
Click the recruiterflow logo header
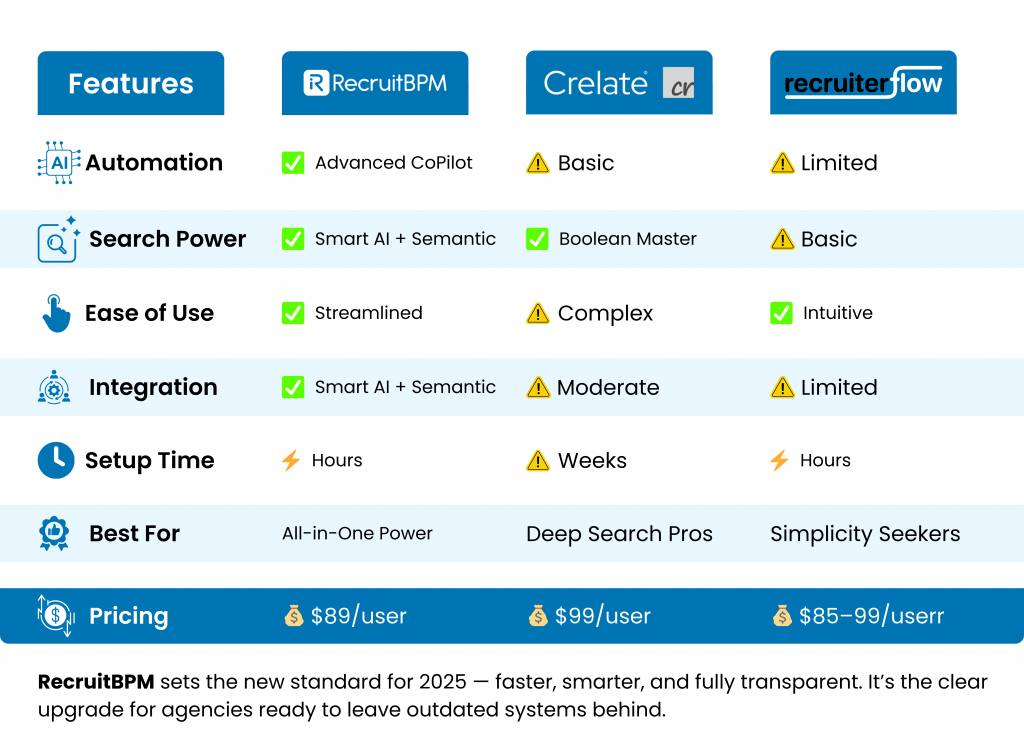pyautogui.click(x=863, y=83)
